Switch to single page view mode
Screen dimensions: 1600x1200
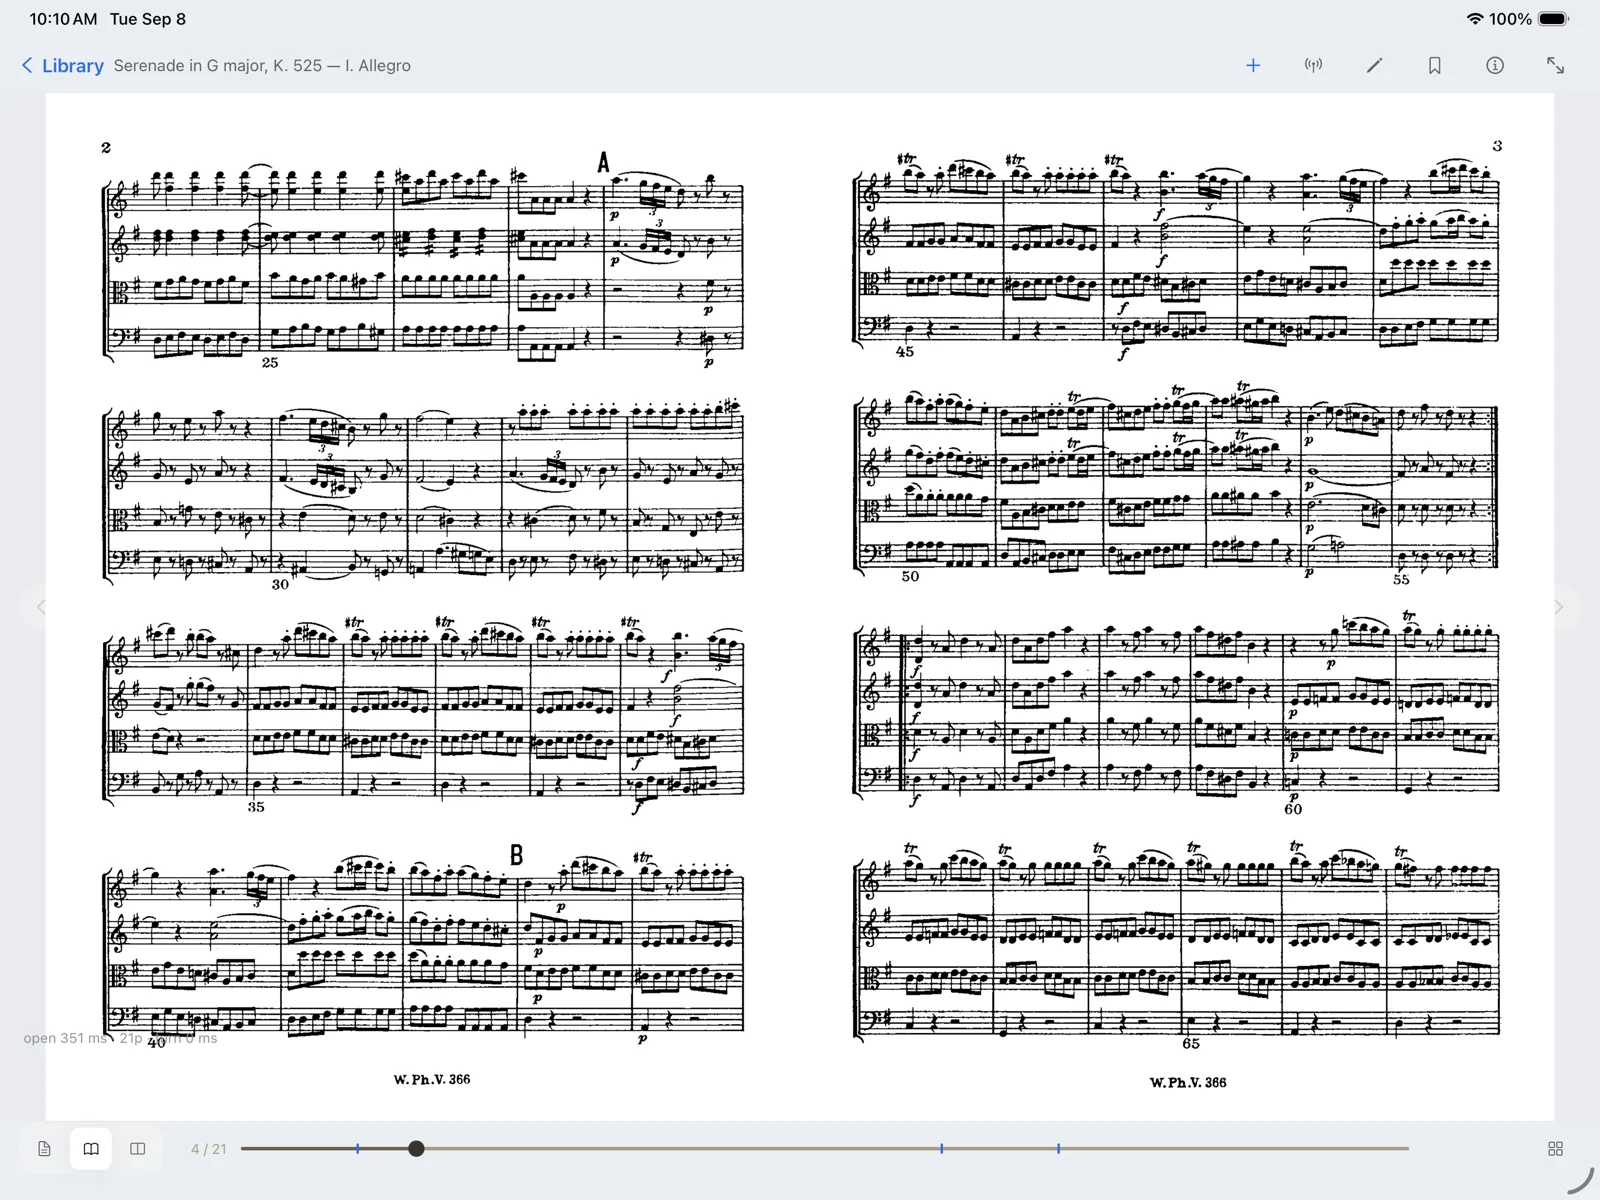click(x=44, y=1149)
